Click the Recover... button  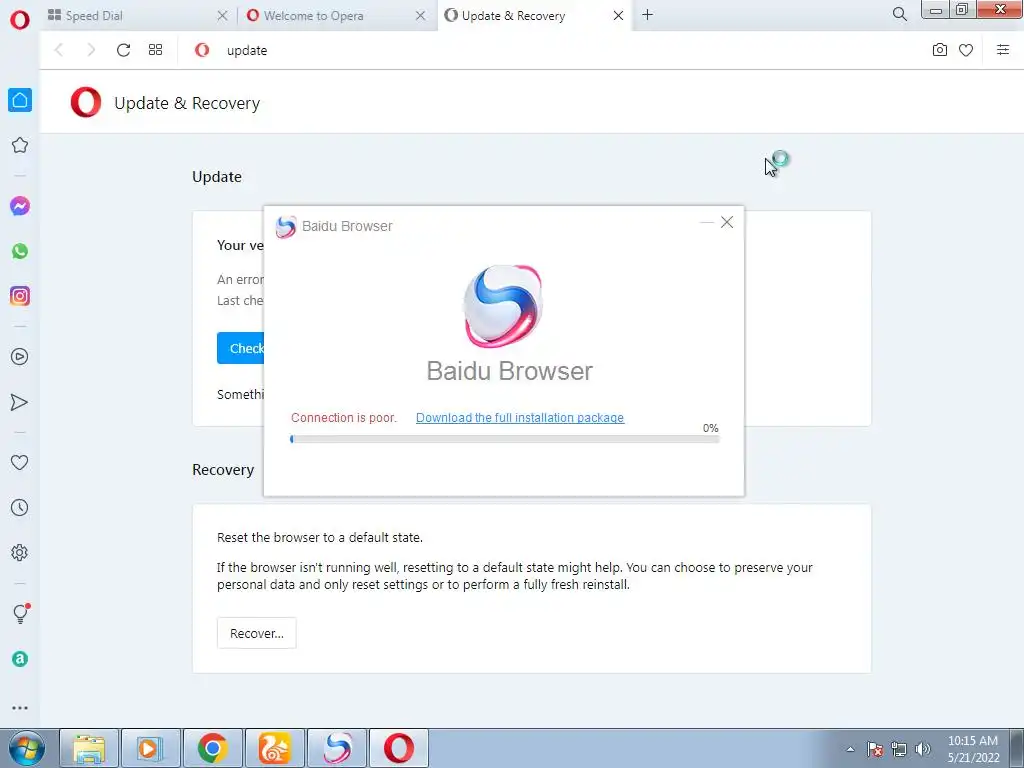(x=257, y=633)
